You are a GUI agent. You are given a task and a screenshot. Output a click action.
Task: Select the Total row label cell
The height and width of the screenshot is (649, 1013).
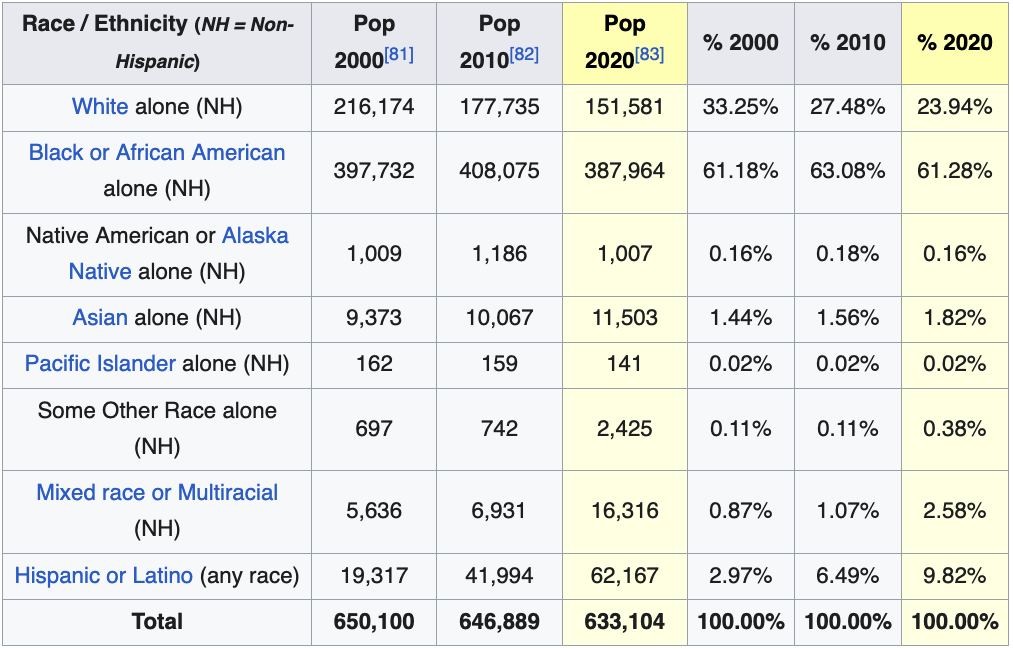point(157,622)
